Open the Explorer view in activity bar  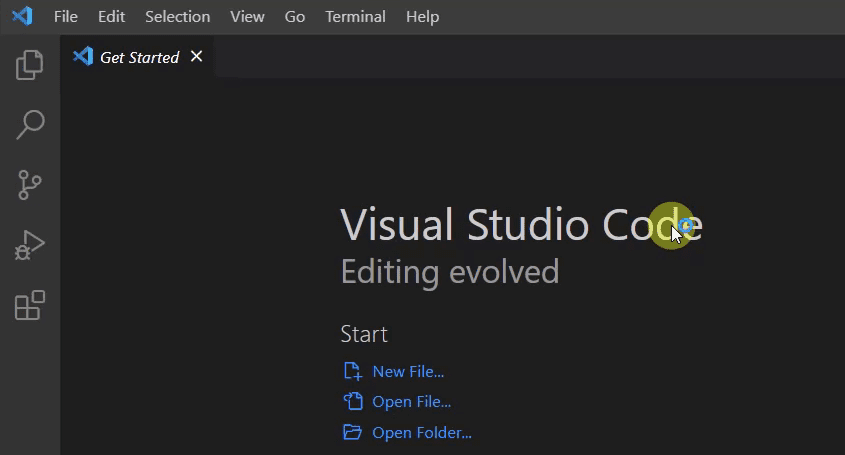[x=30, y=65]
